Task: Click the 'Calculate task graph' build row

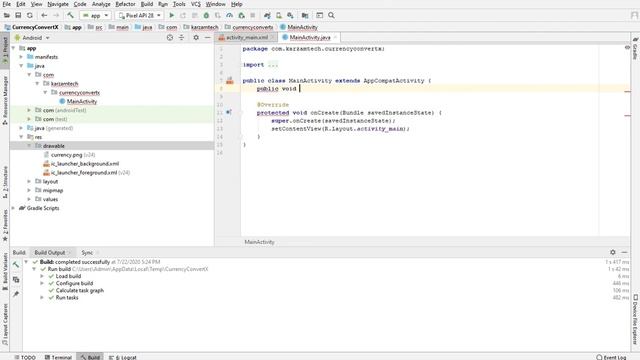Action: pyautogui.click(x=80, y=290)
